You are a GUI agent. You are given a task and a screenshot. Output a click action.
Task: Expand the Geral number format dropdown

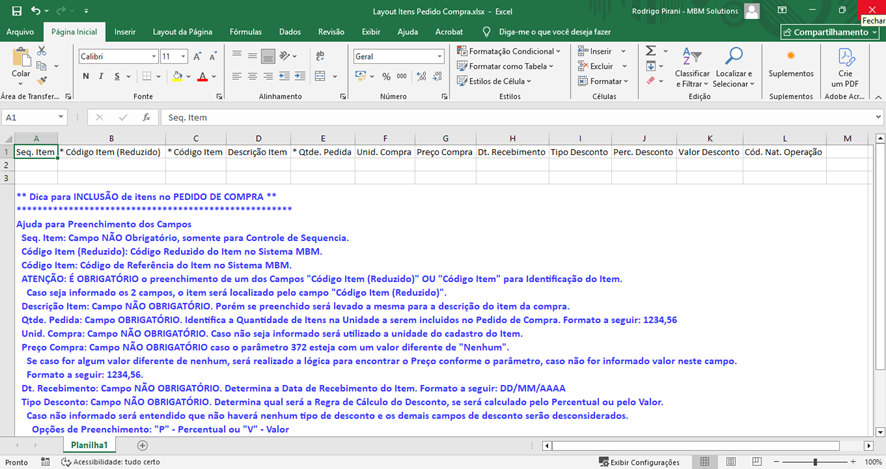point(440,57)
